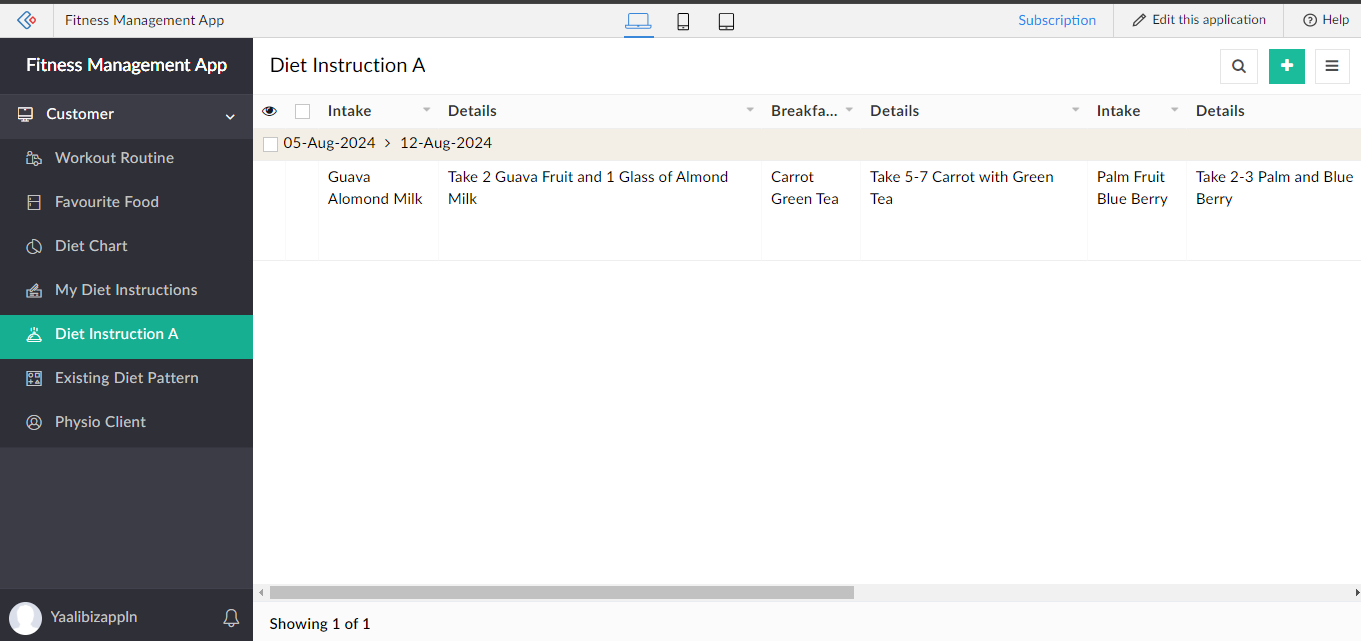
Task: Toggle the eye column visibility icon
Action: 269,111
